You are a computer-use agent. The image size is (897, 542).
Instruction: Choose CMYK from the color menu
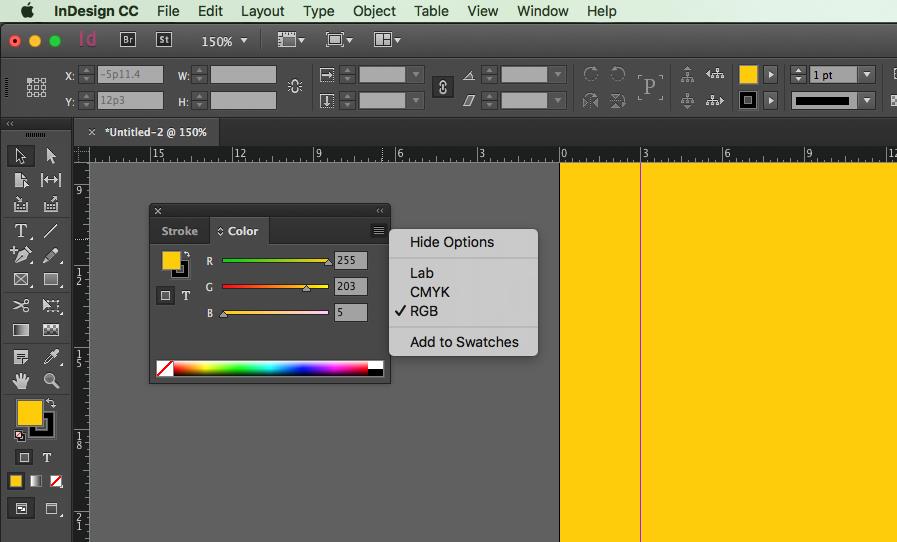430,292
